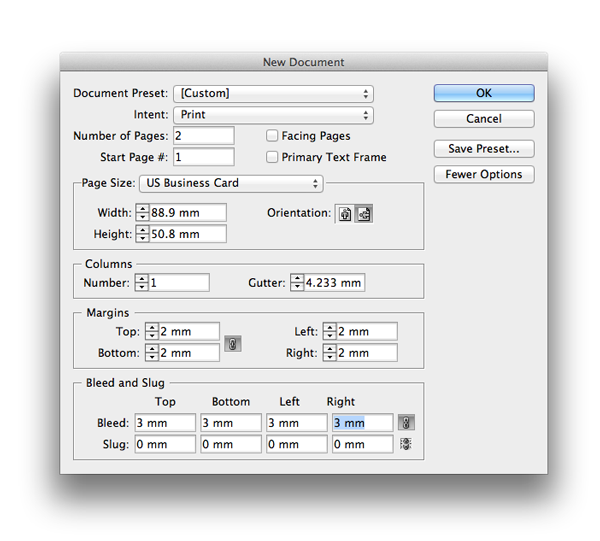This screenshot has height=541, width=600.
Task: Click the OK button
Action: tap(484, 93)
